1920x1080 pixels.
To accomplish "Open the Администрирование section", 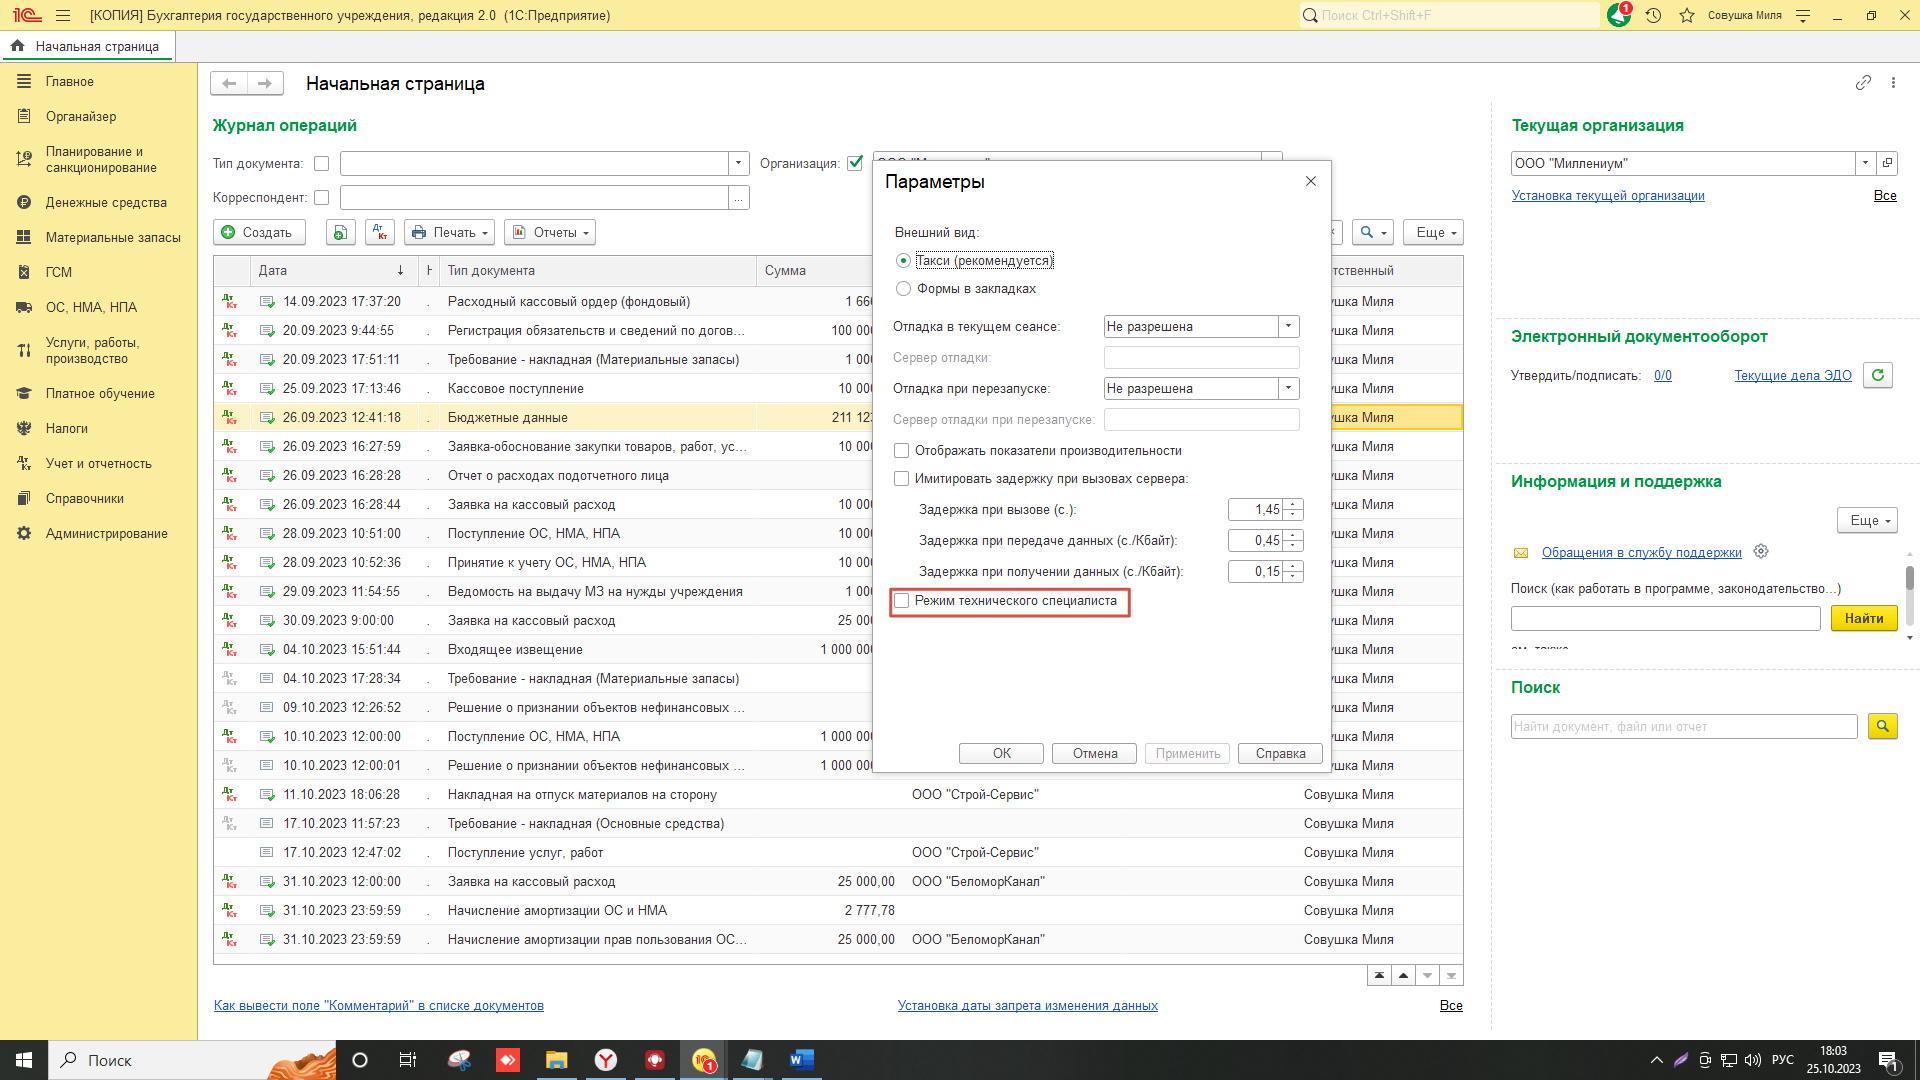I will tap(107, 533).
